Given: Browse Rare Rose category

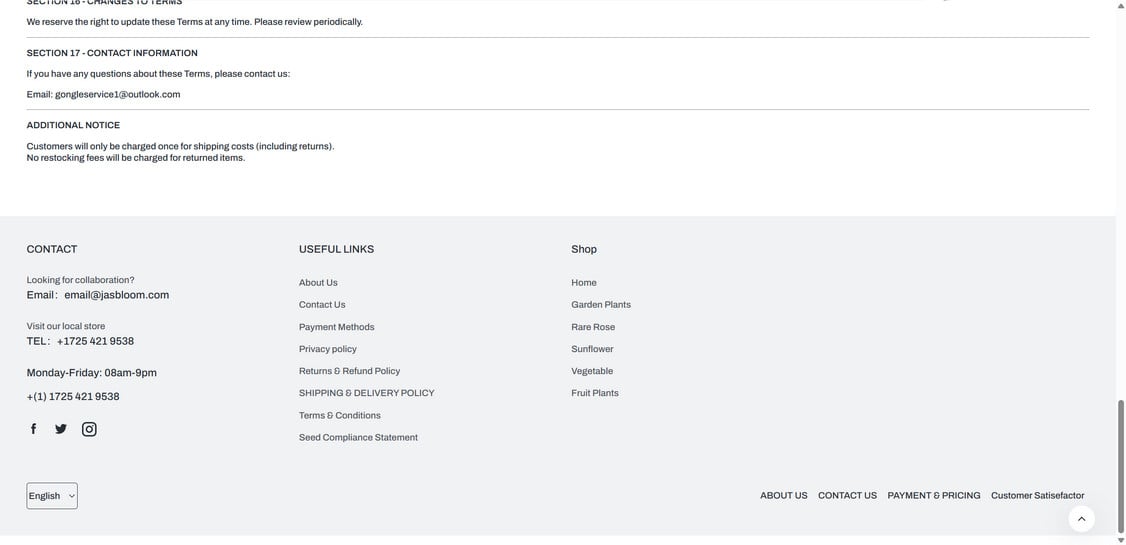Looking at the screenshot, I should (593, 327).
